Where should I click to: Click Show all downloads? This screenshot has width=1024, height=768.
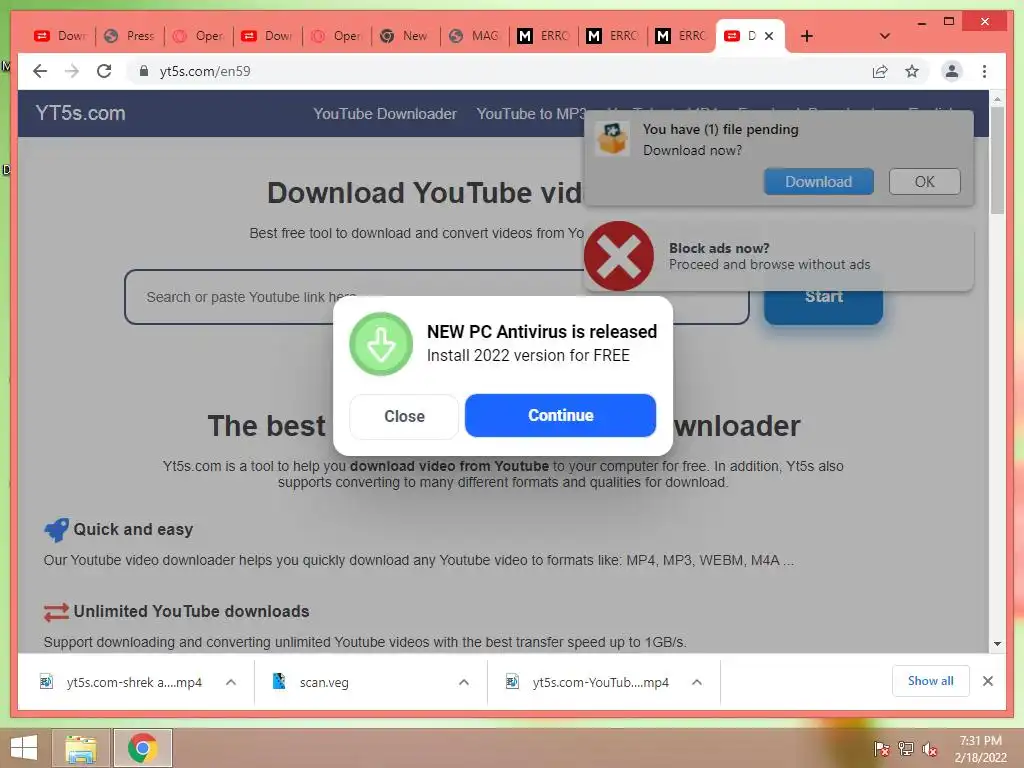click(931, 681)
